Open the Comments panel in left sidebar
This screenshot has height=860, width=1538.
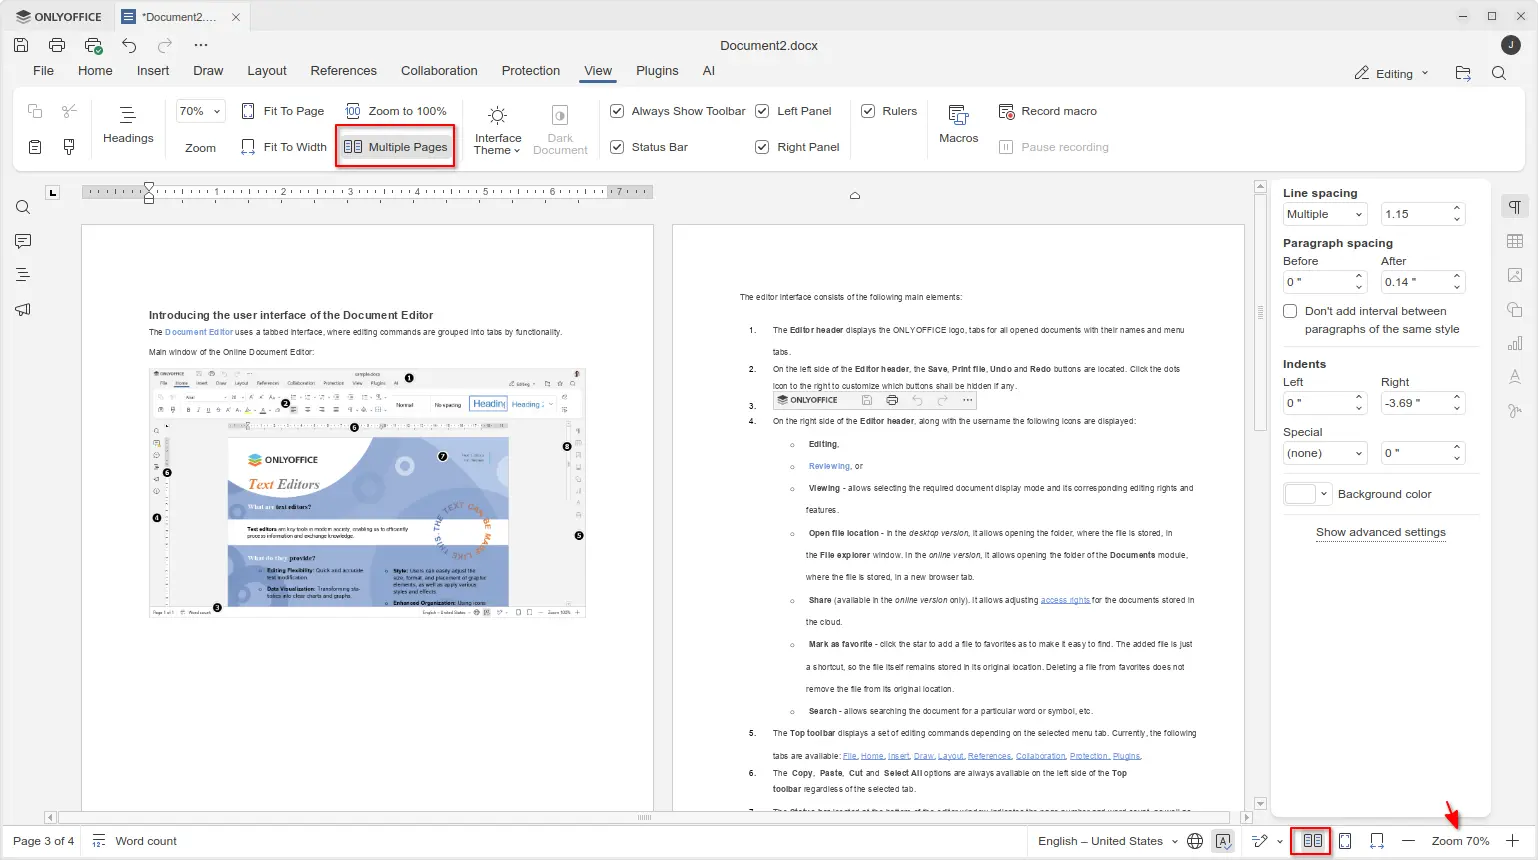tap(23, 241)
